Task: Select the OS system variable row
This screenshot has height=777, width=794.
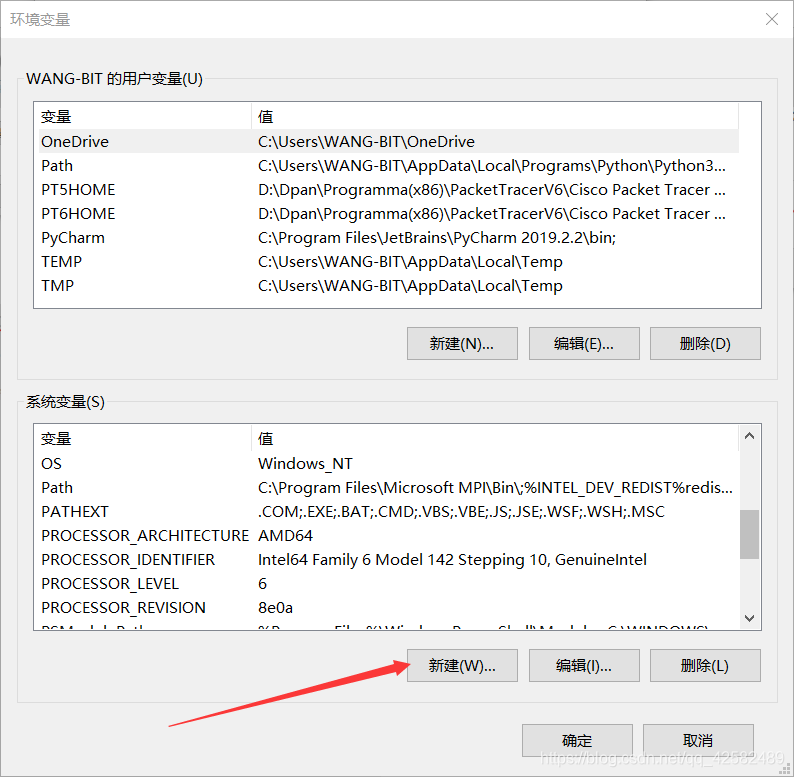Action: [x=388, y=463]
